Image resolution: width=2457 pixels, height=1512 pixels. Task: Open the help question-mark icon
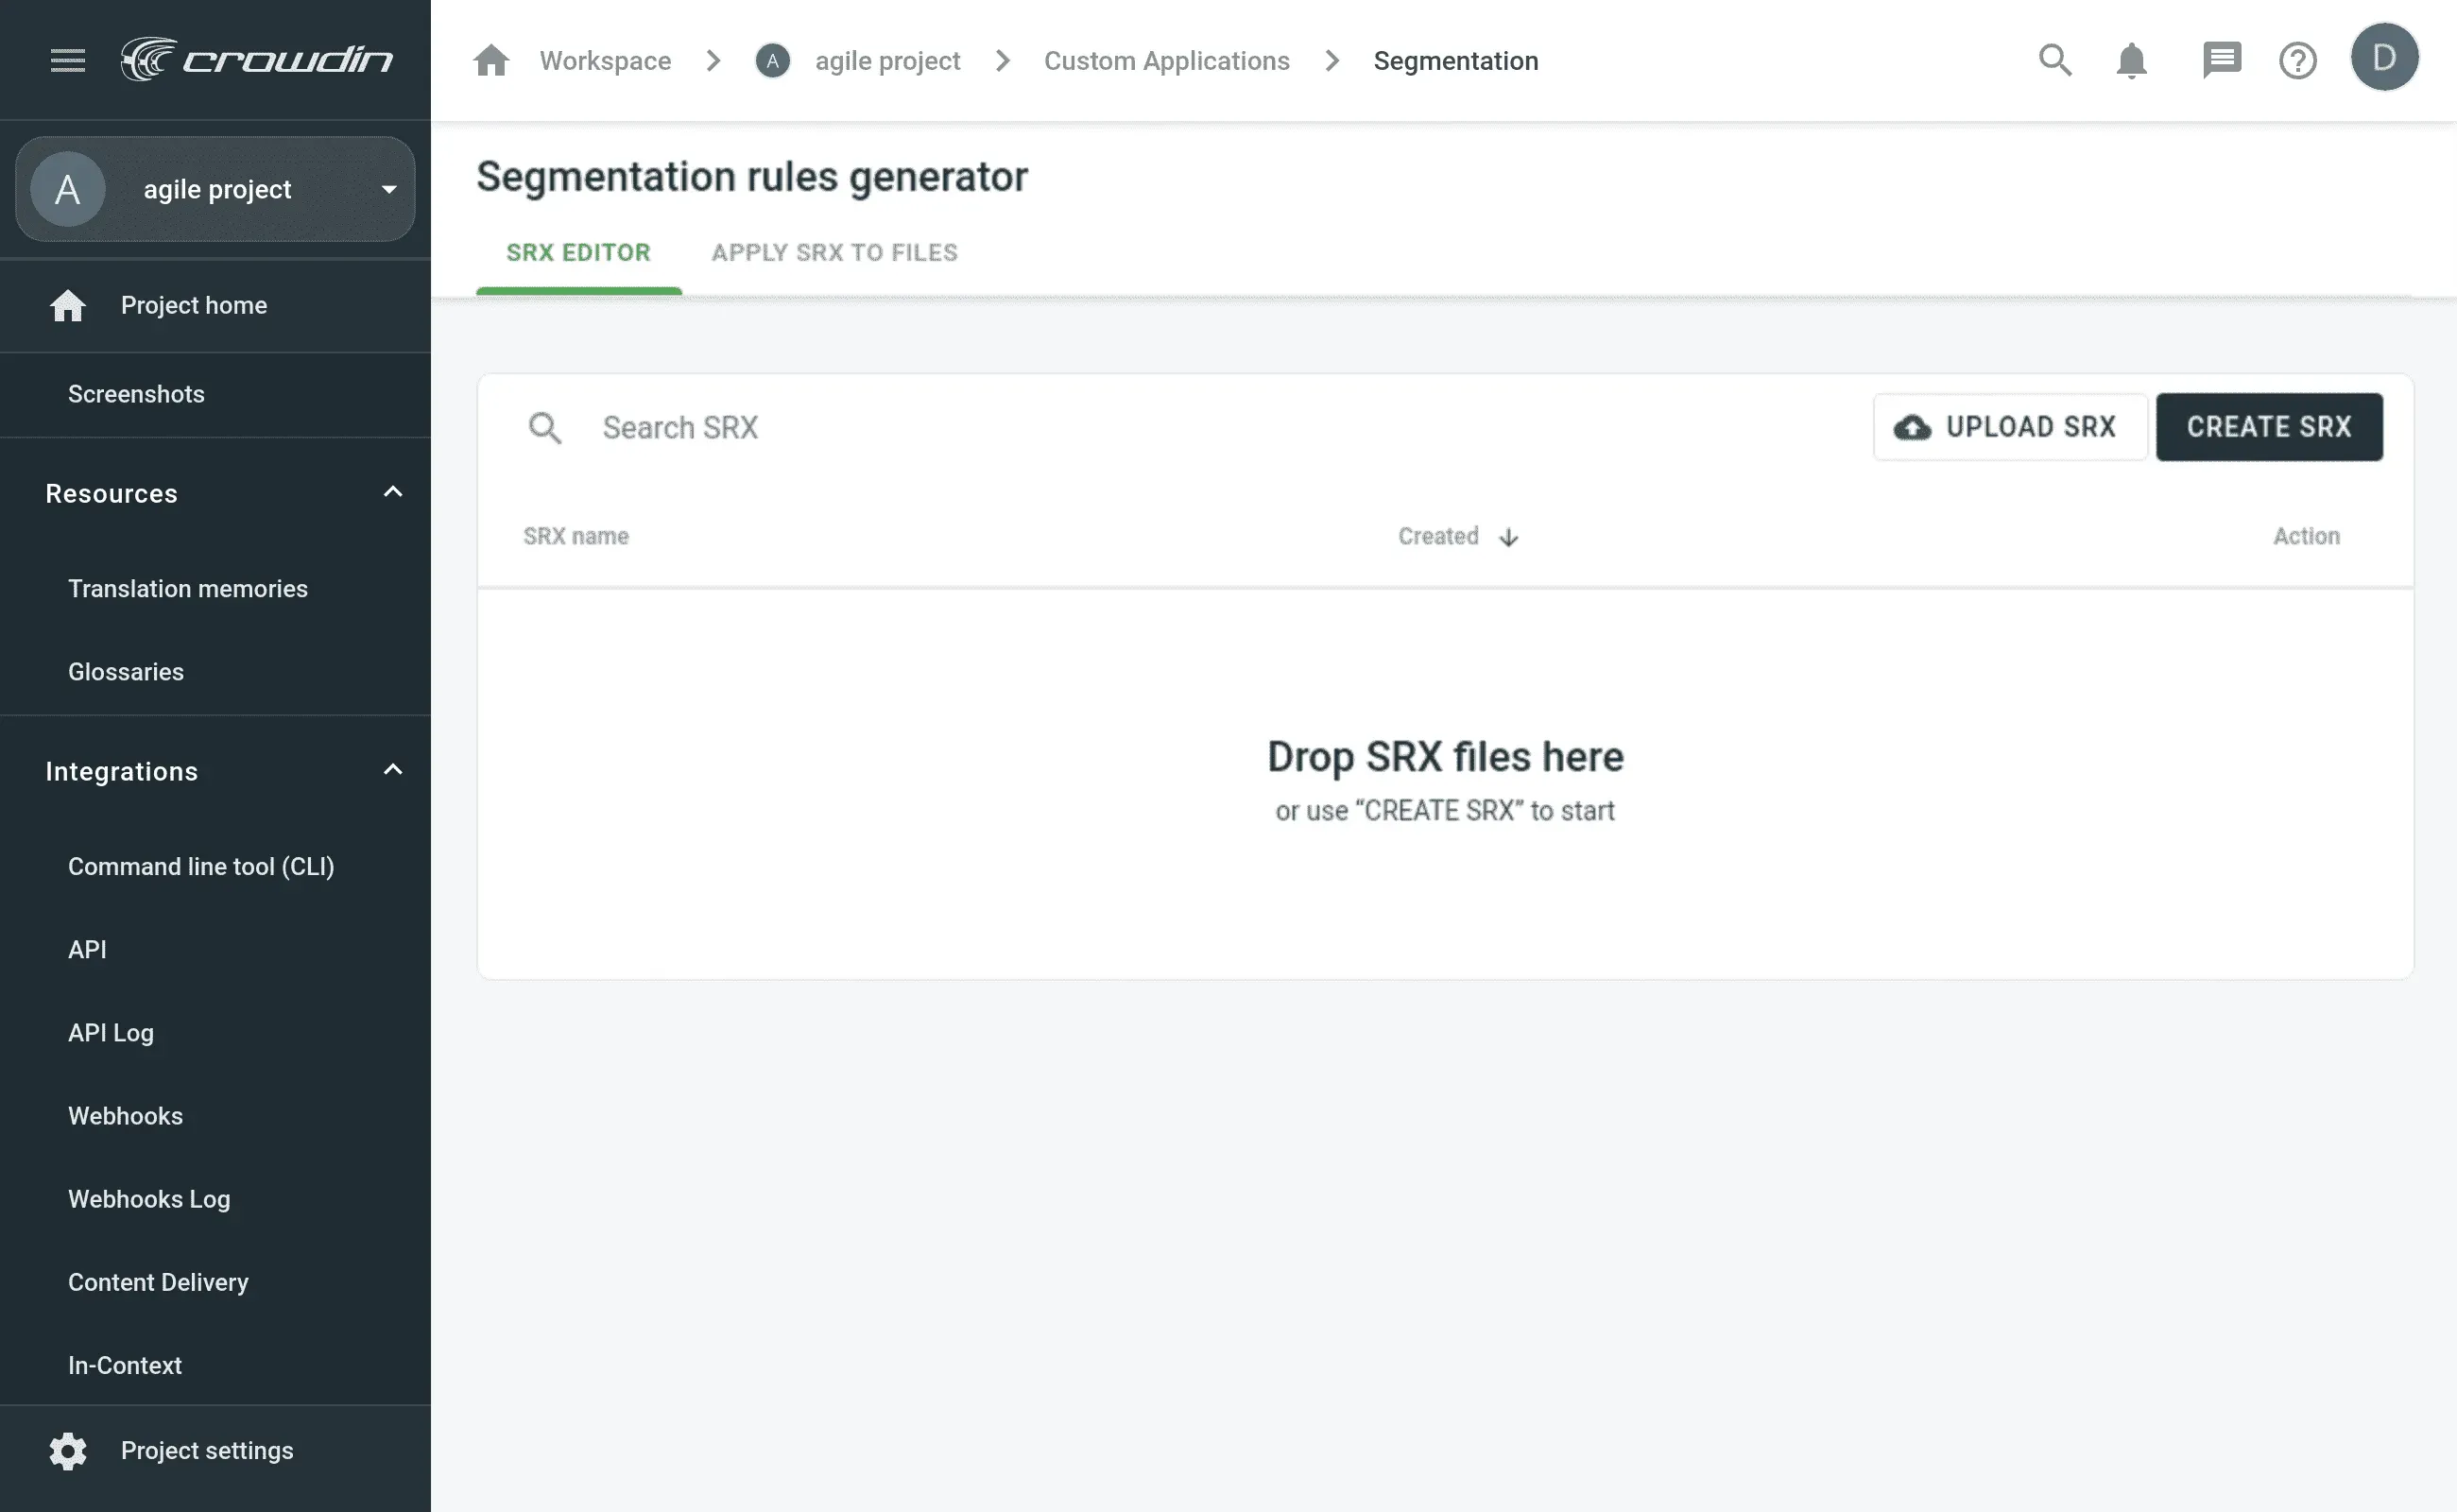coord(2297,60)
